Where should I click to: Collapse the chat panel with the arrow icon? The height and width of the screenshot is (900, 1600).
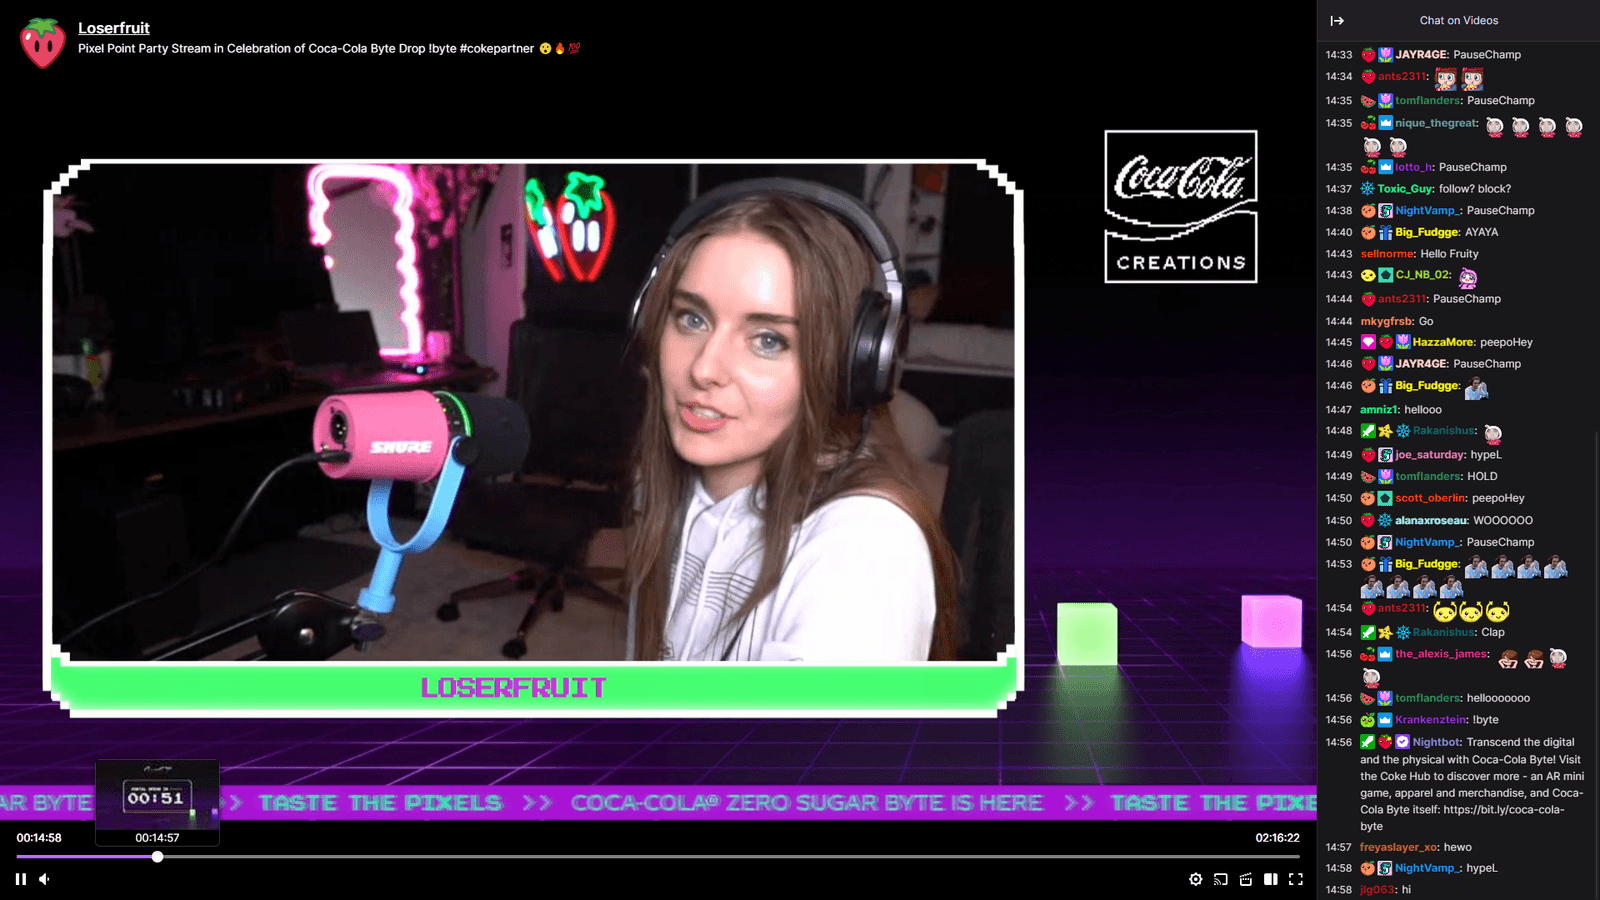click(1337, 21)
